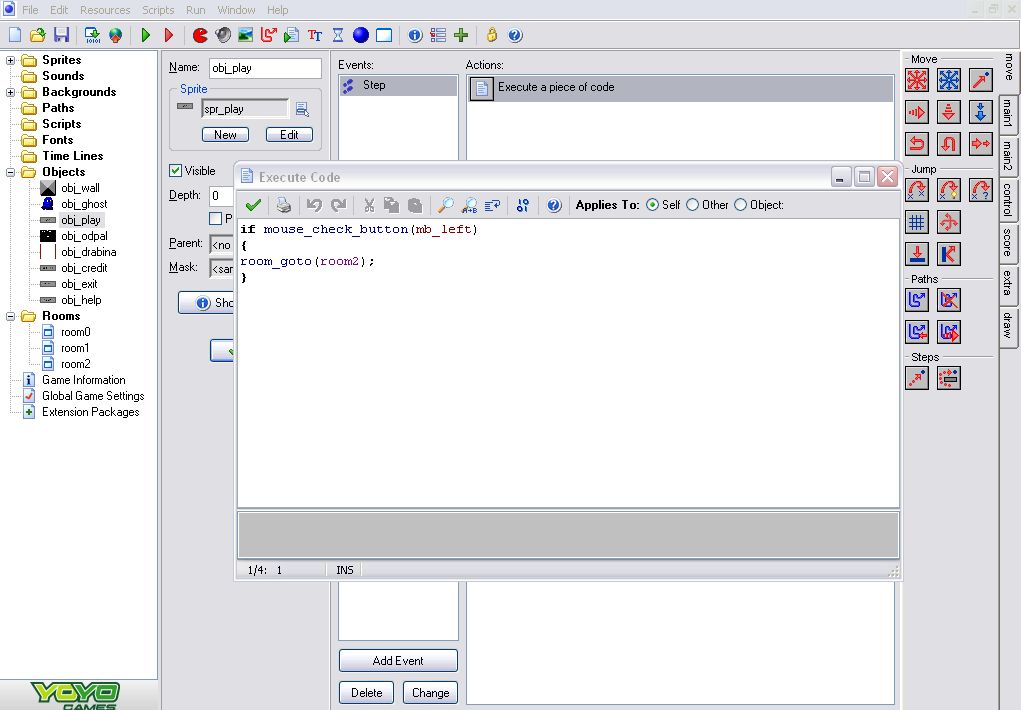Select the Other radio button
The width and height of the screenshot is (1021, 710).
click(x=693, y=205)
